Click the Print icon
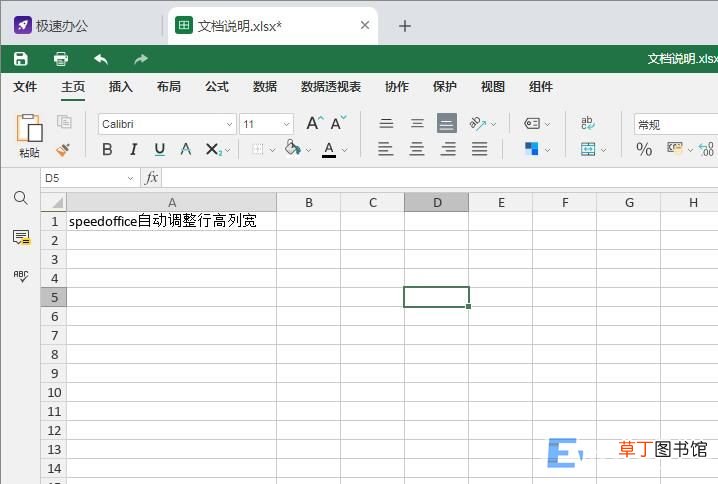The width and height of the screenshot is (718, 484). point(61,59)
